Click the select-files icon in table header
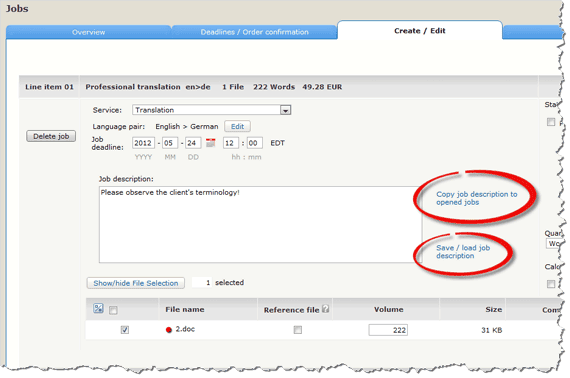This screenshot has height=378, width=570. (x=98, y=309)
